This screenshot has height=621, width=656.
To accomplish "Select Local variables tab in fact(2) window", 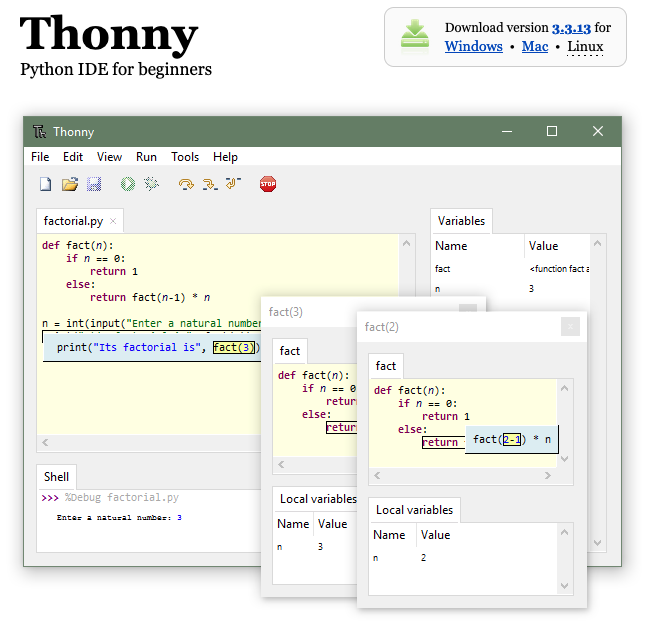I will [414, 510].
